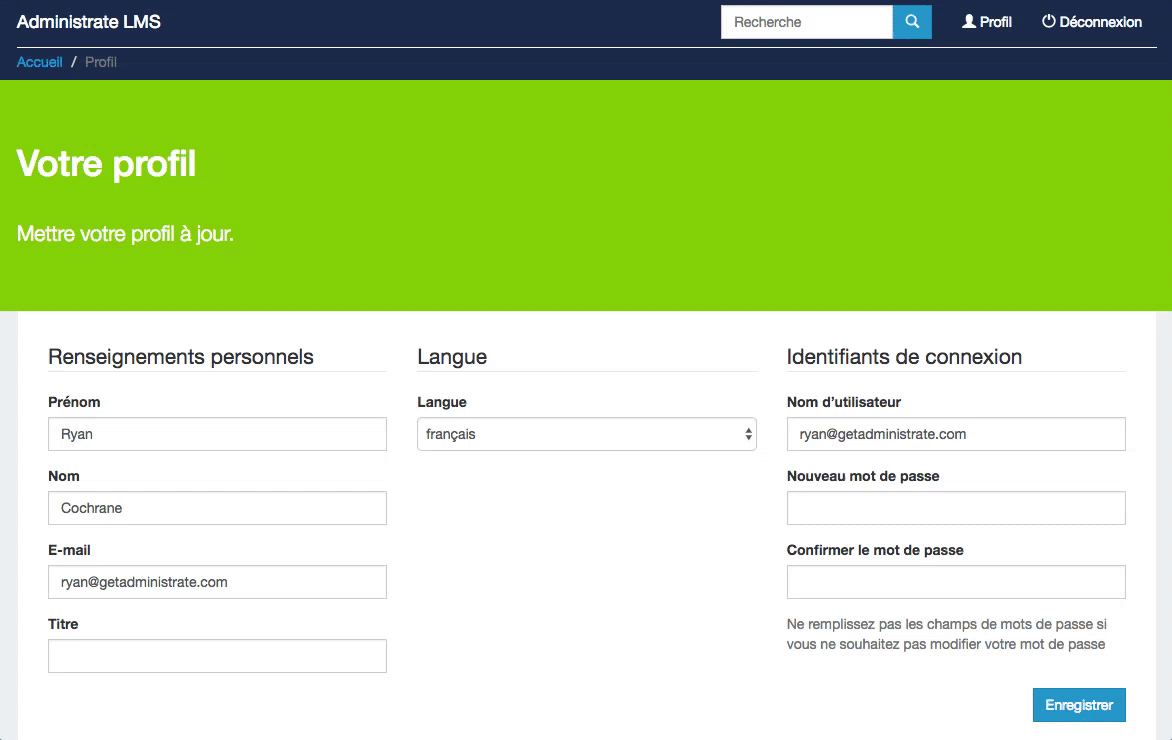
Task: Click the Confirmer le mot de passe label
Action: [x=875, y=550]
